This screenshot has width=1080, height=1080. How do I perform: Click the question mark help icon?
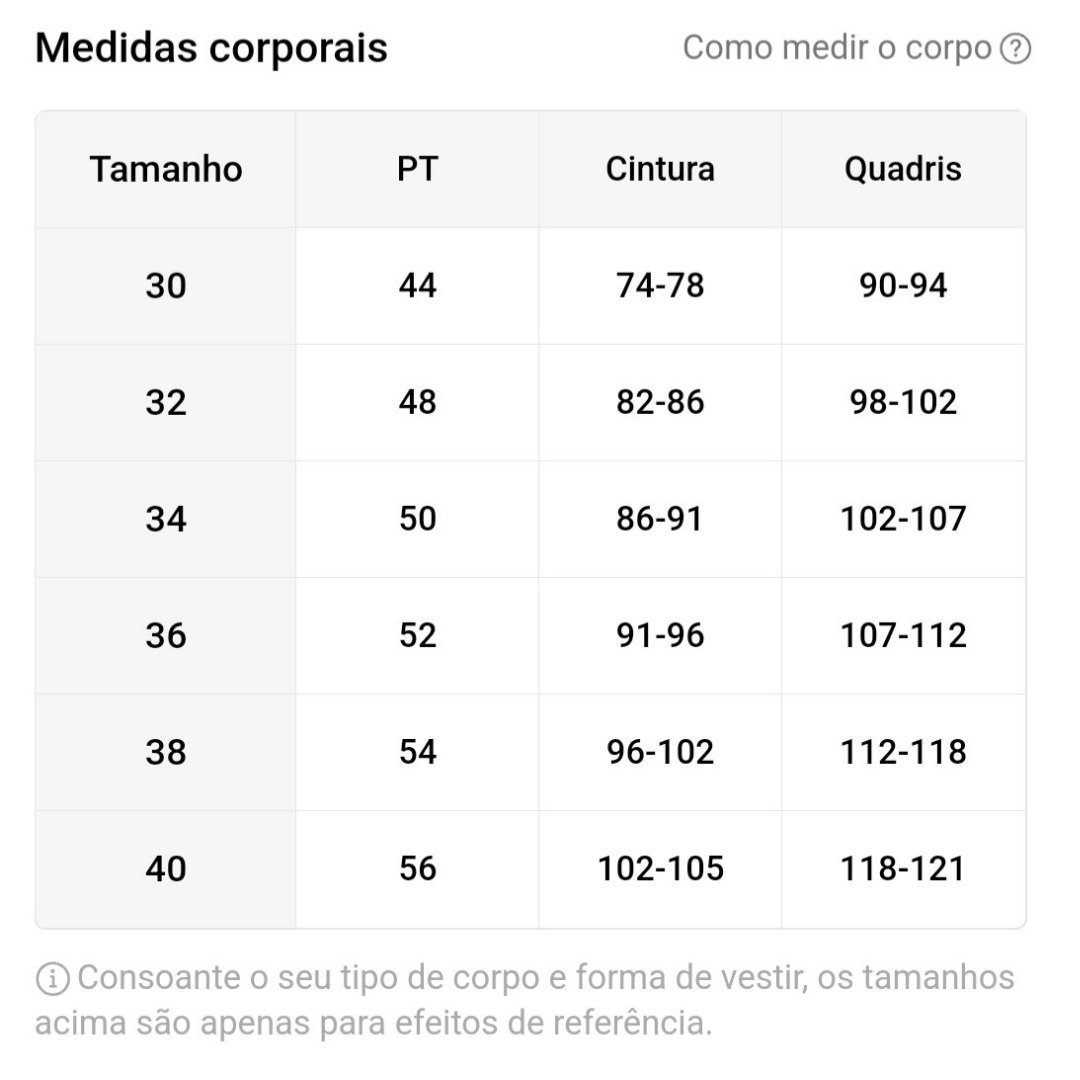(1015, 49)
